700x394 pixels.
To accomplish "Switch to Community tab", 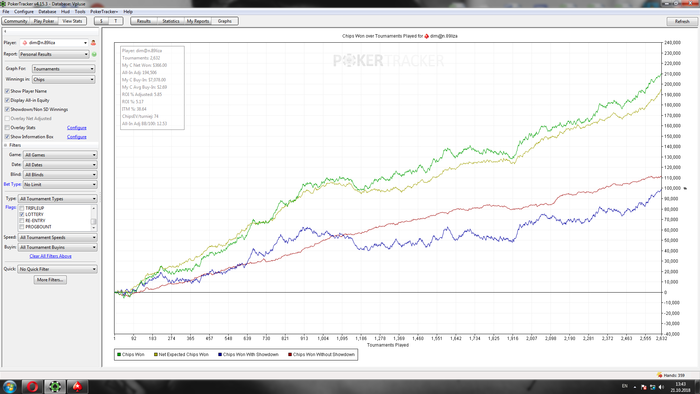I will [16, 21].
